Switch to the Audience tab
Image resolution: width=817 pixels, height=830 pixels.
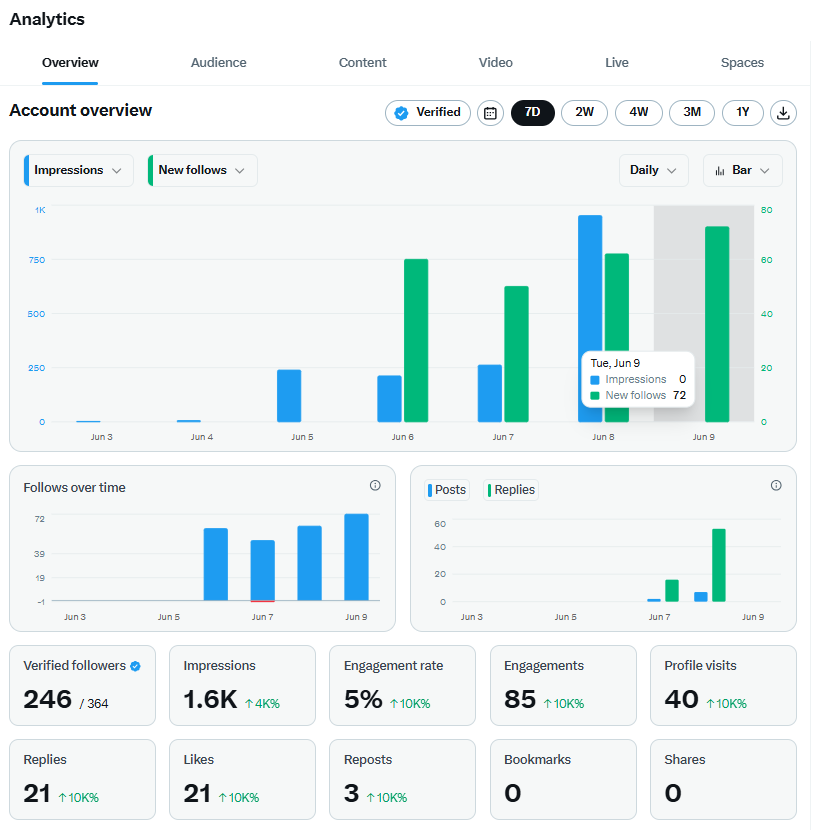(x=219, y=63)
